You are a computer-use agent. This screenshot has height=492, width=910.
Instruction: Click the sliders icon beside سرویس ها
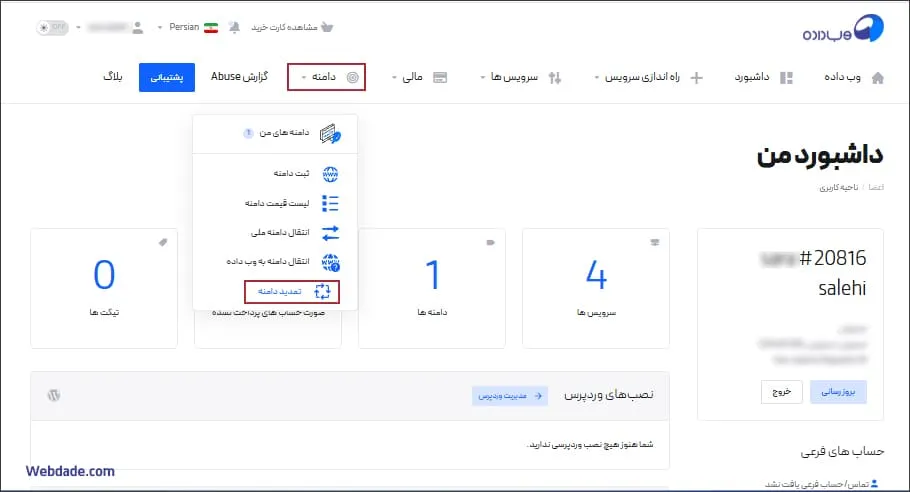[555, 78]
